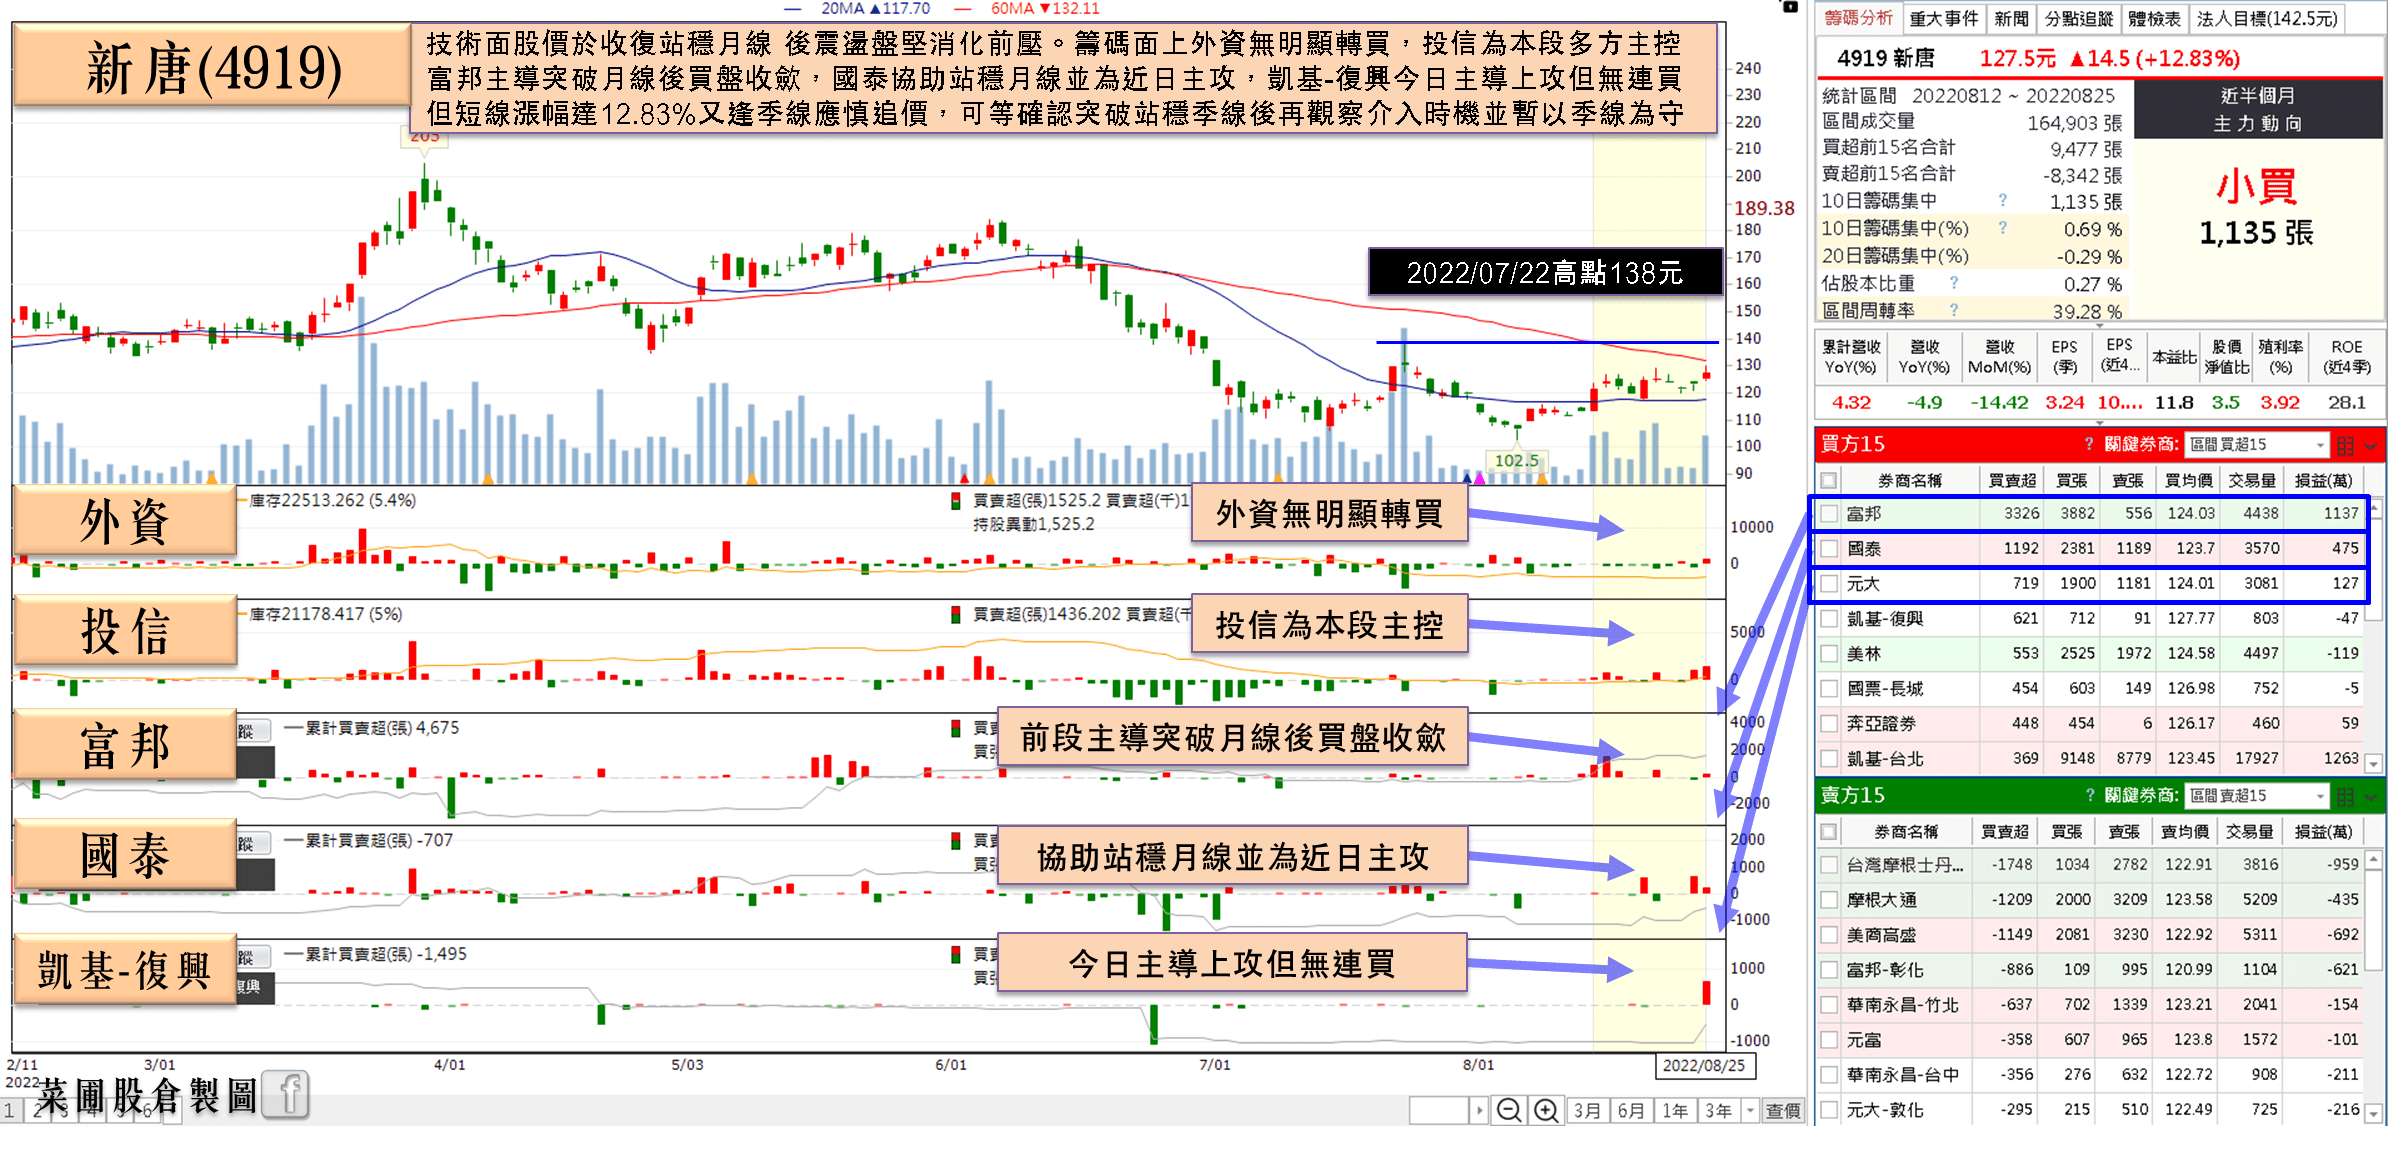Screen dimensions: 2388x1149
Task: Check the 元大 broker row checkbox
Action: (x=1829, y=583)
